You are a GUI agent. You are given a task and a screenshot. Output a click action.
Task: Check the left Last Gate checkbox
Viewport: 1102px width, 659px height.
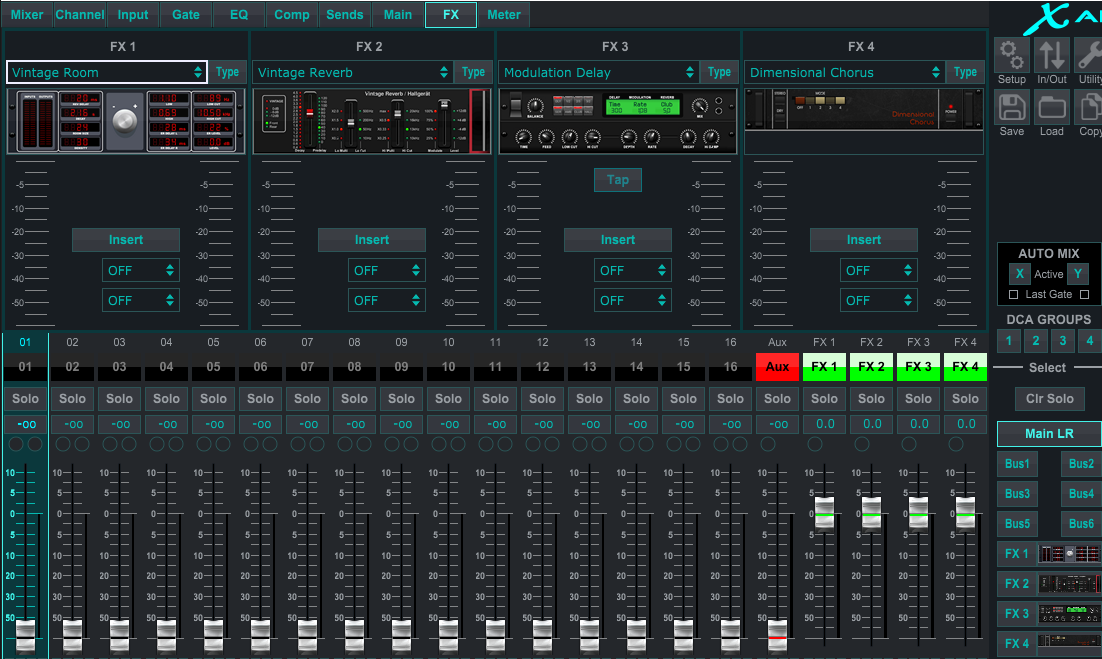[x=1013, y=294]
